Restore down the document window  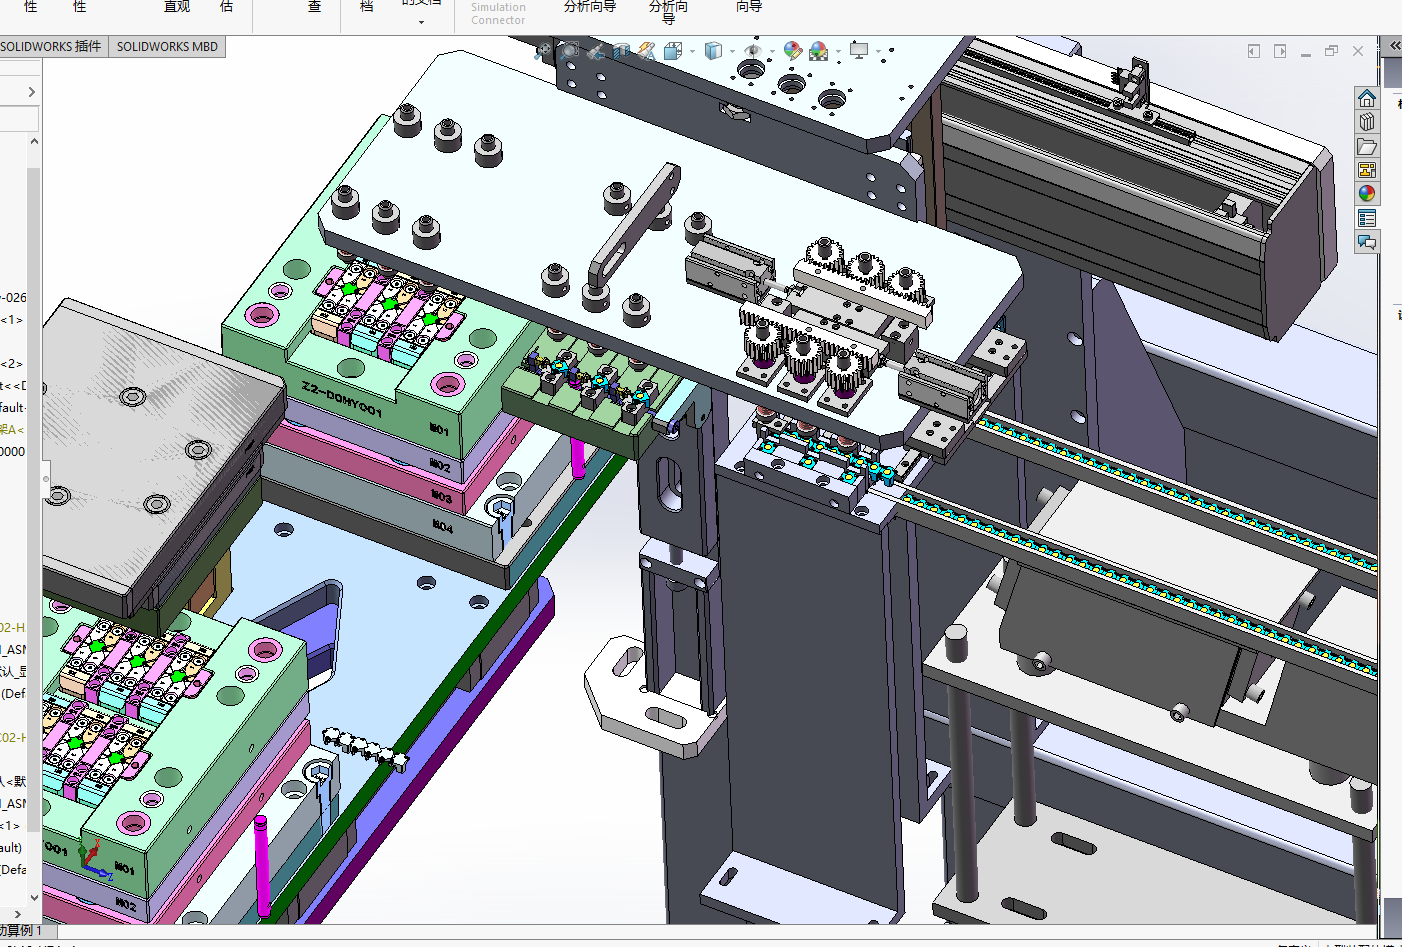(1331, 51)
